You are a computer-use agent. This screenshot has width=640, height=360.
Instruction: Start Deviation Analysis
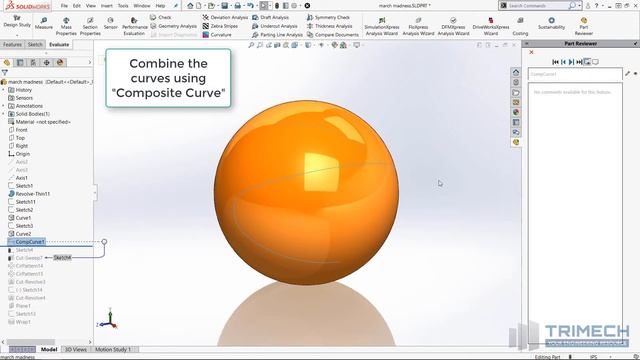225,18
